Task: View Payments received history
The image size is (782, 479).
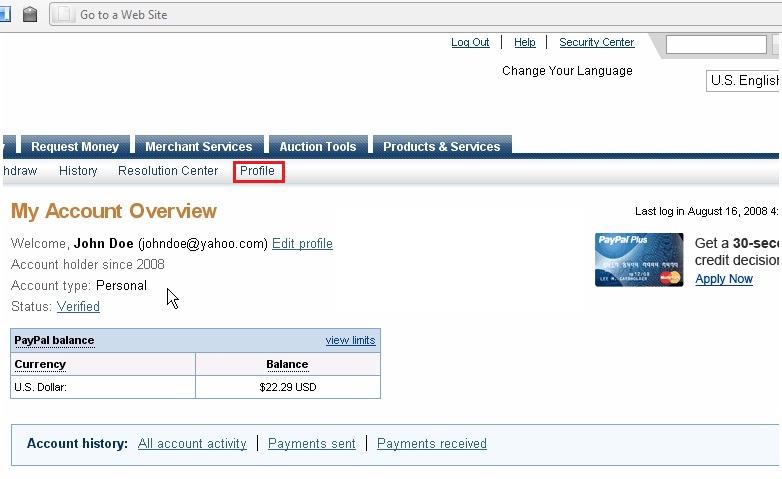Action: coord(432,444)
